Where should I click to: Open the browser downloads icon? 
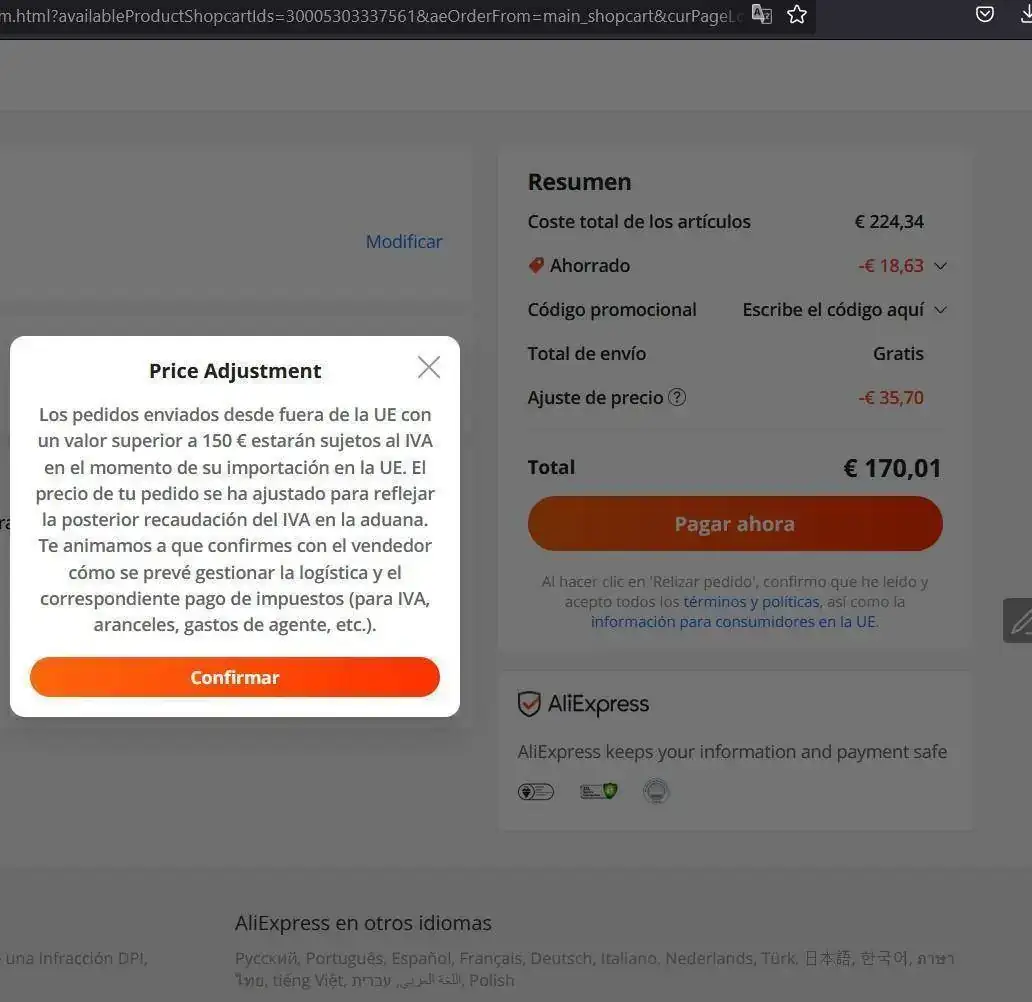coord(1025,14)
